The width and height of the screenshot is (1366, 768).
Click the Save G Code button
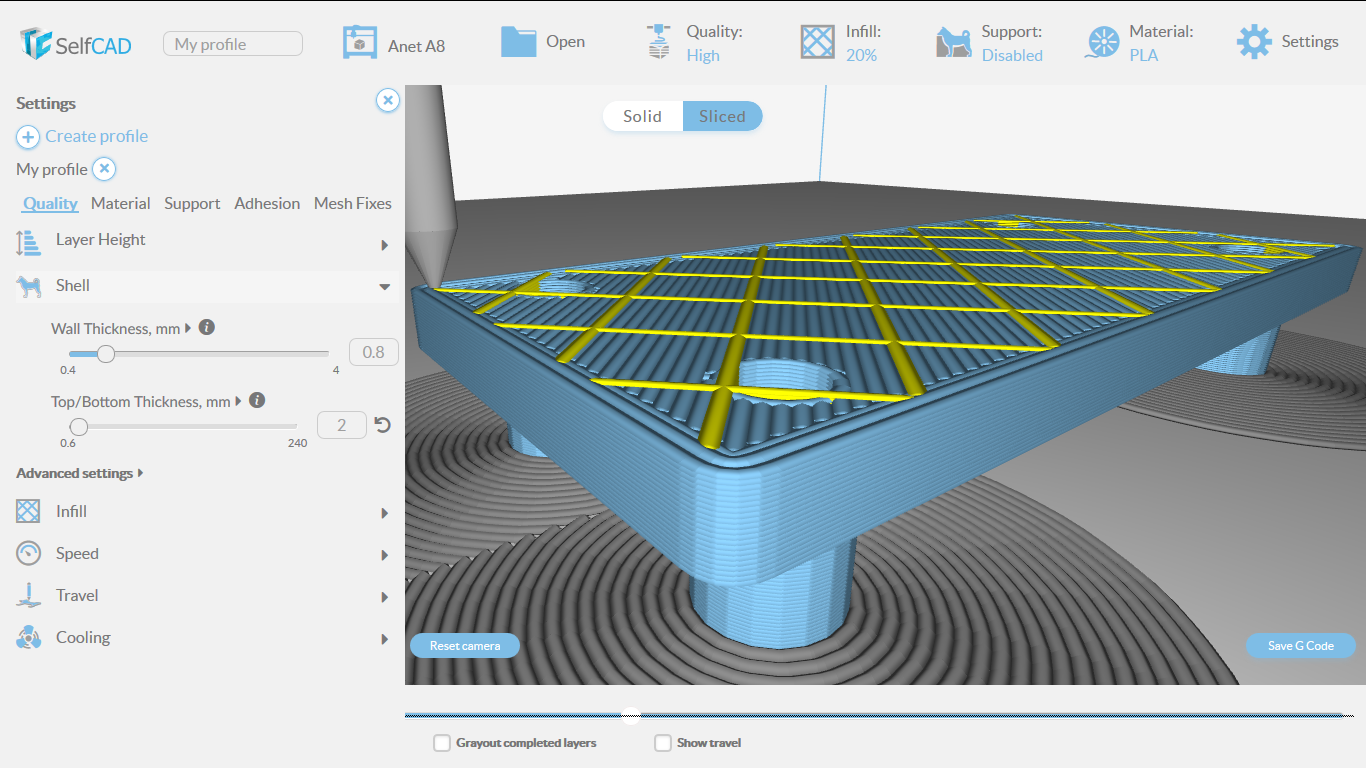1300,645
